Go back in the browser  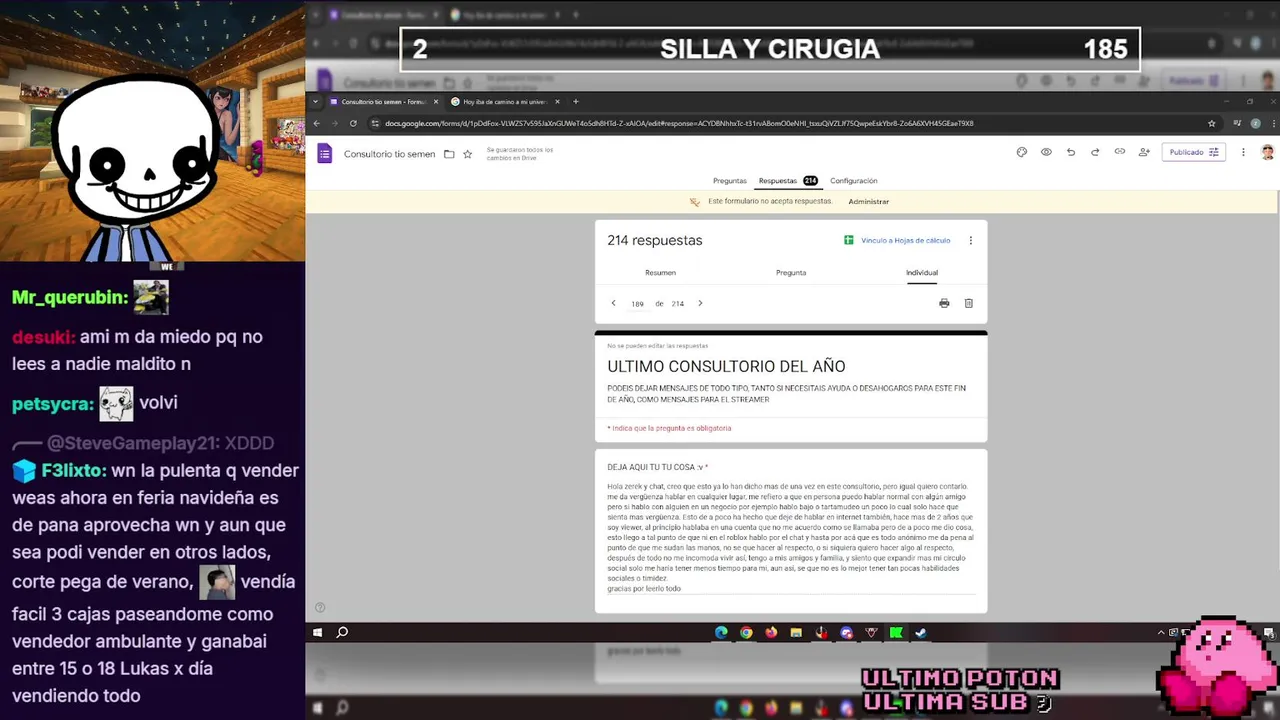tap(317, 123)
